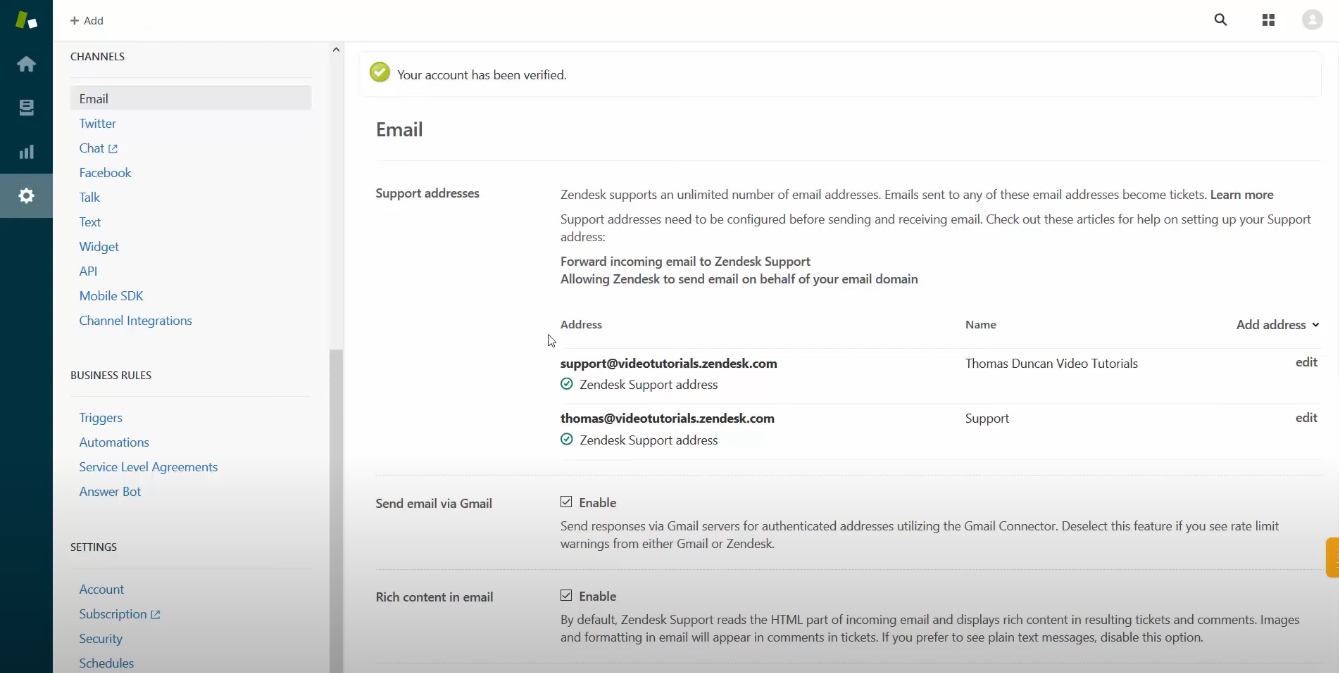Click the Name column header
Viewport: 1339px width, 673px height.
(980, 325)
